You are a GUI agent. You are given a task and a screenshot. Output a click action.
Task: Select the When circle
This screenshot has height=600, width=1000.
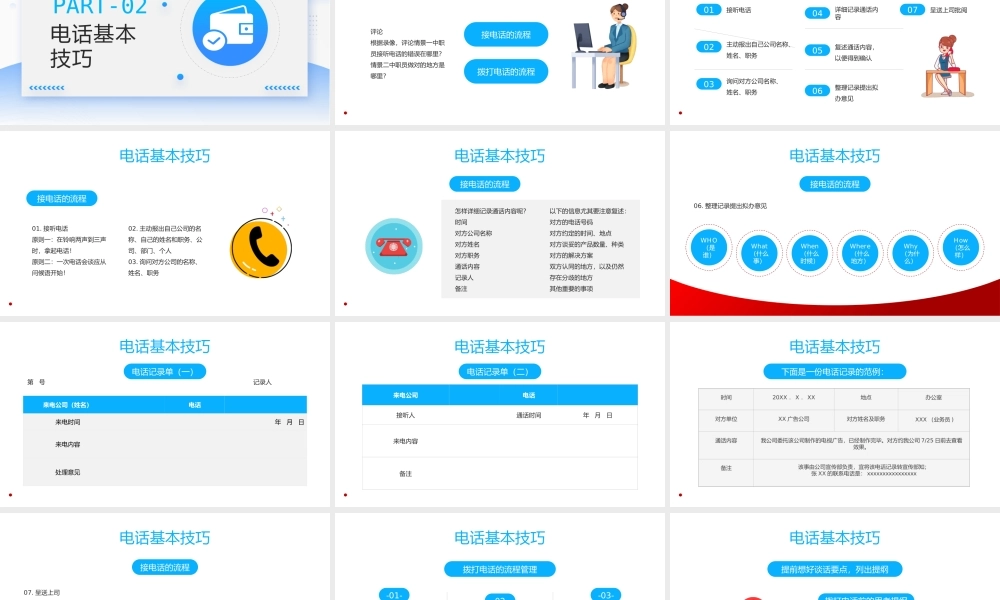[x=809, y=253]
